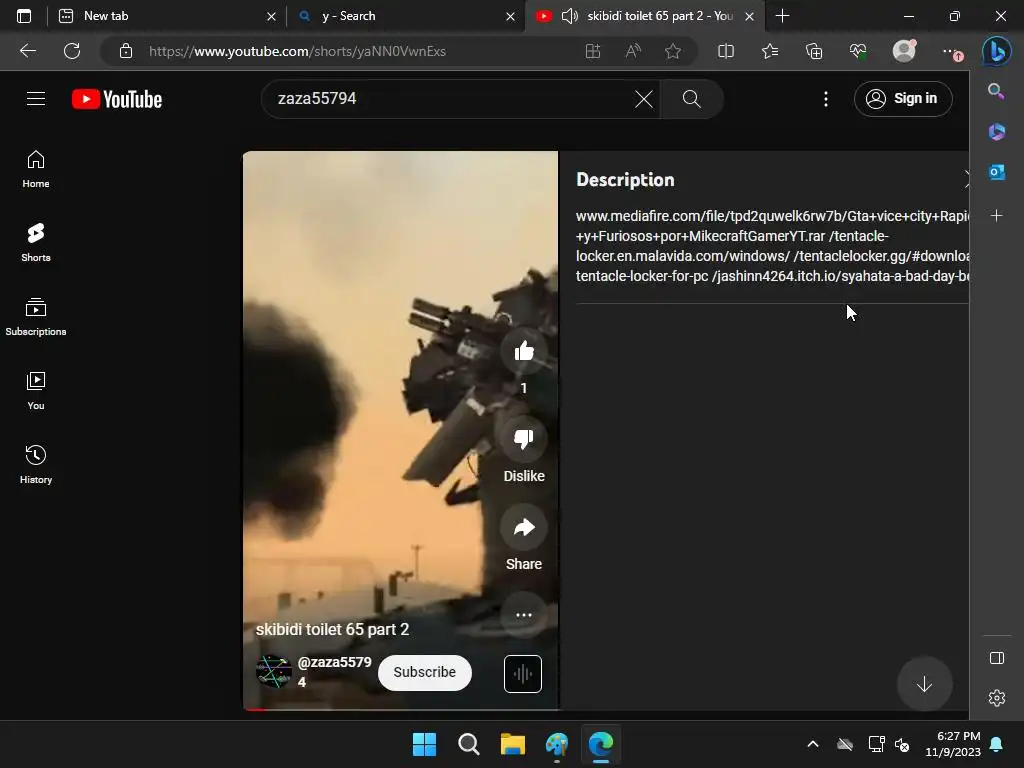Open Paint from the taskbar

(x=557, y=744)
